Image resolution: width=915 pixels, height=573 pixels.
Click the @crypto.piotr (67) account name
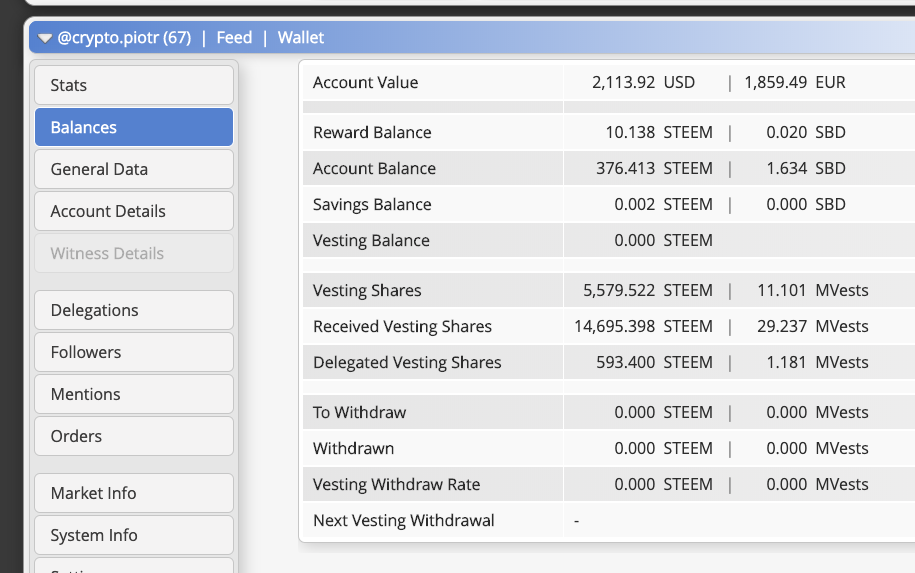tap(124, 38)
